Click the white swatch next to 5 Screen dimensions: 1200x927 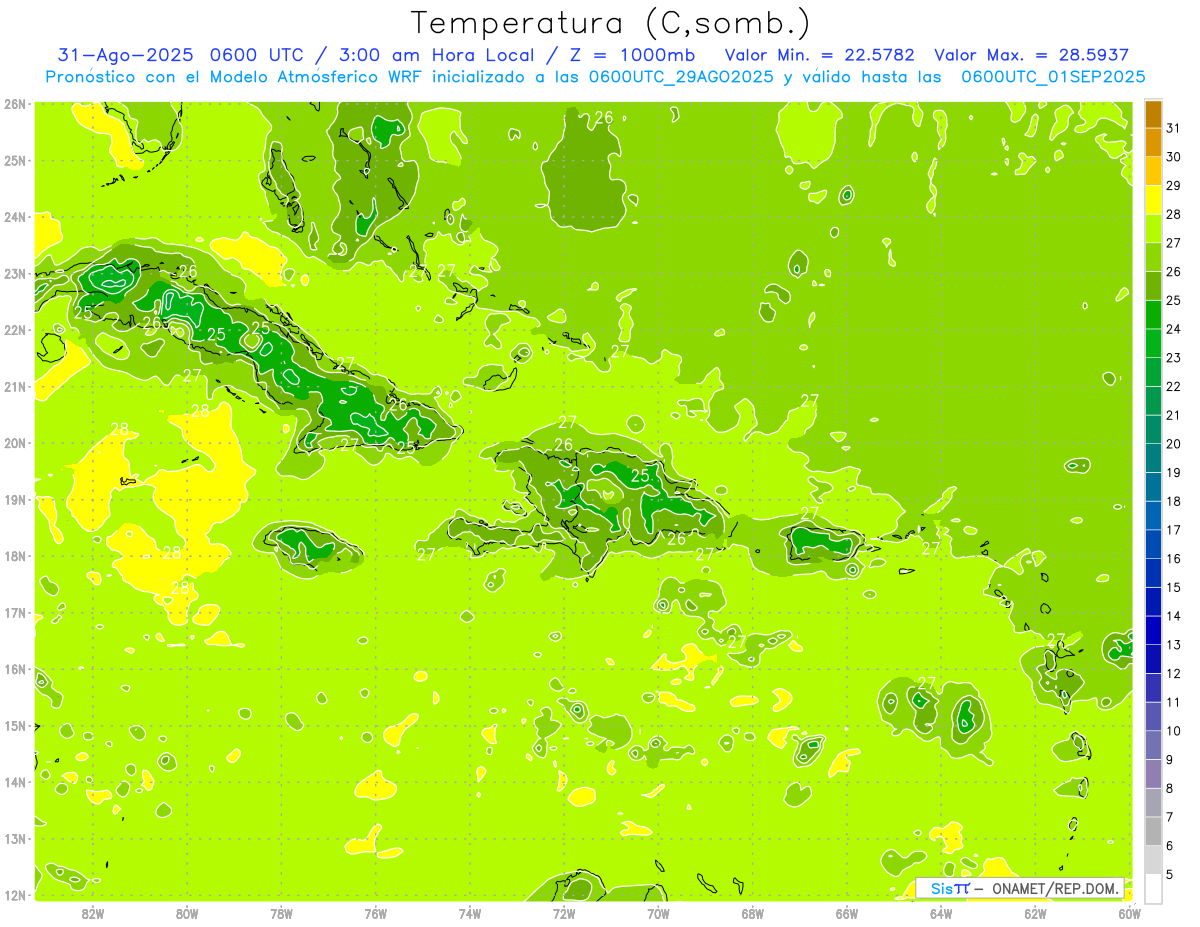pyautogui.click(x=1153, y=888)
